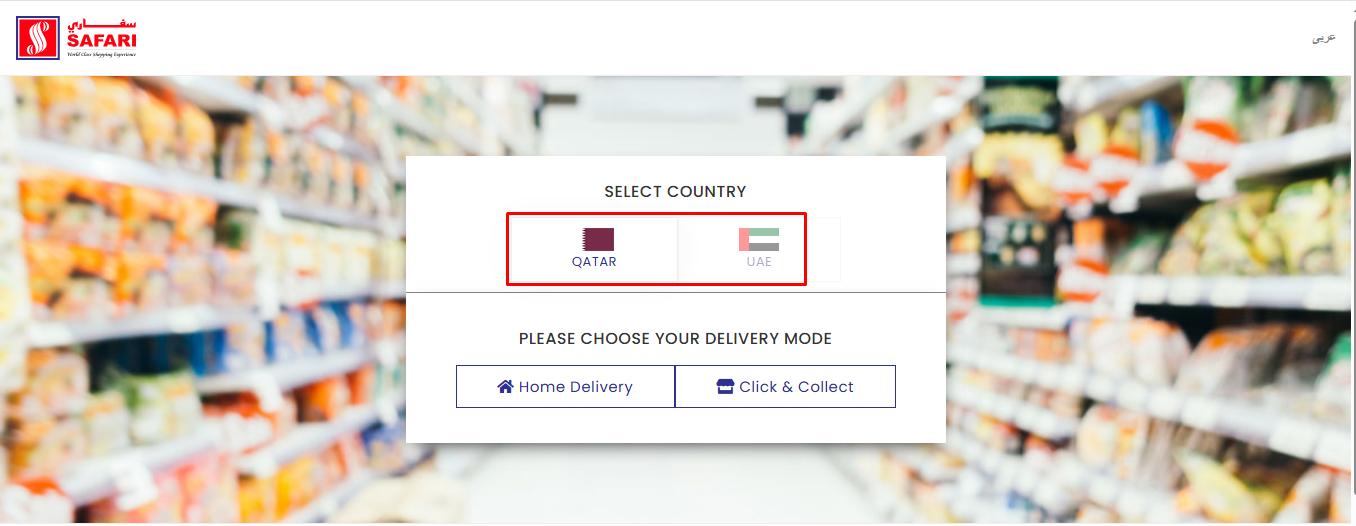Click the Arabic Safari text in the logo
The image size is (1356, 526).
pos(102,23)
